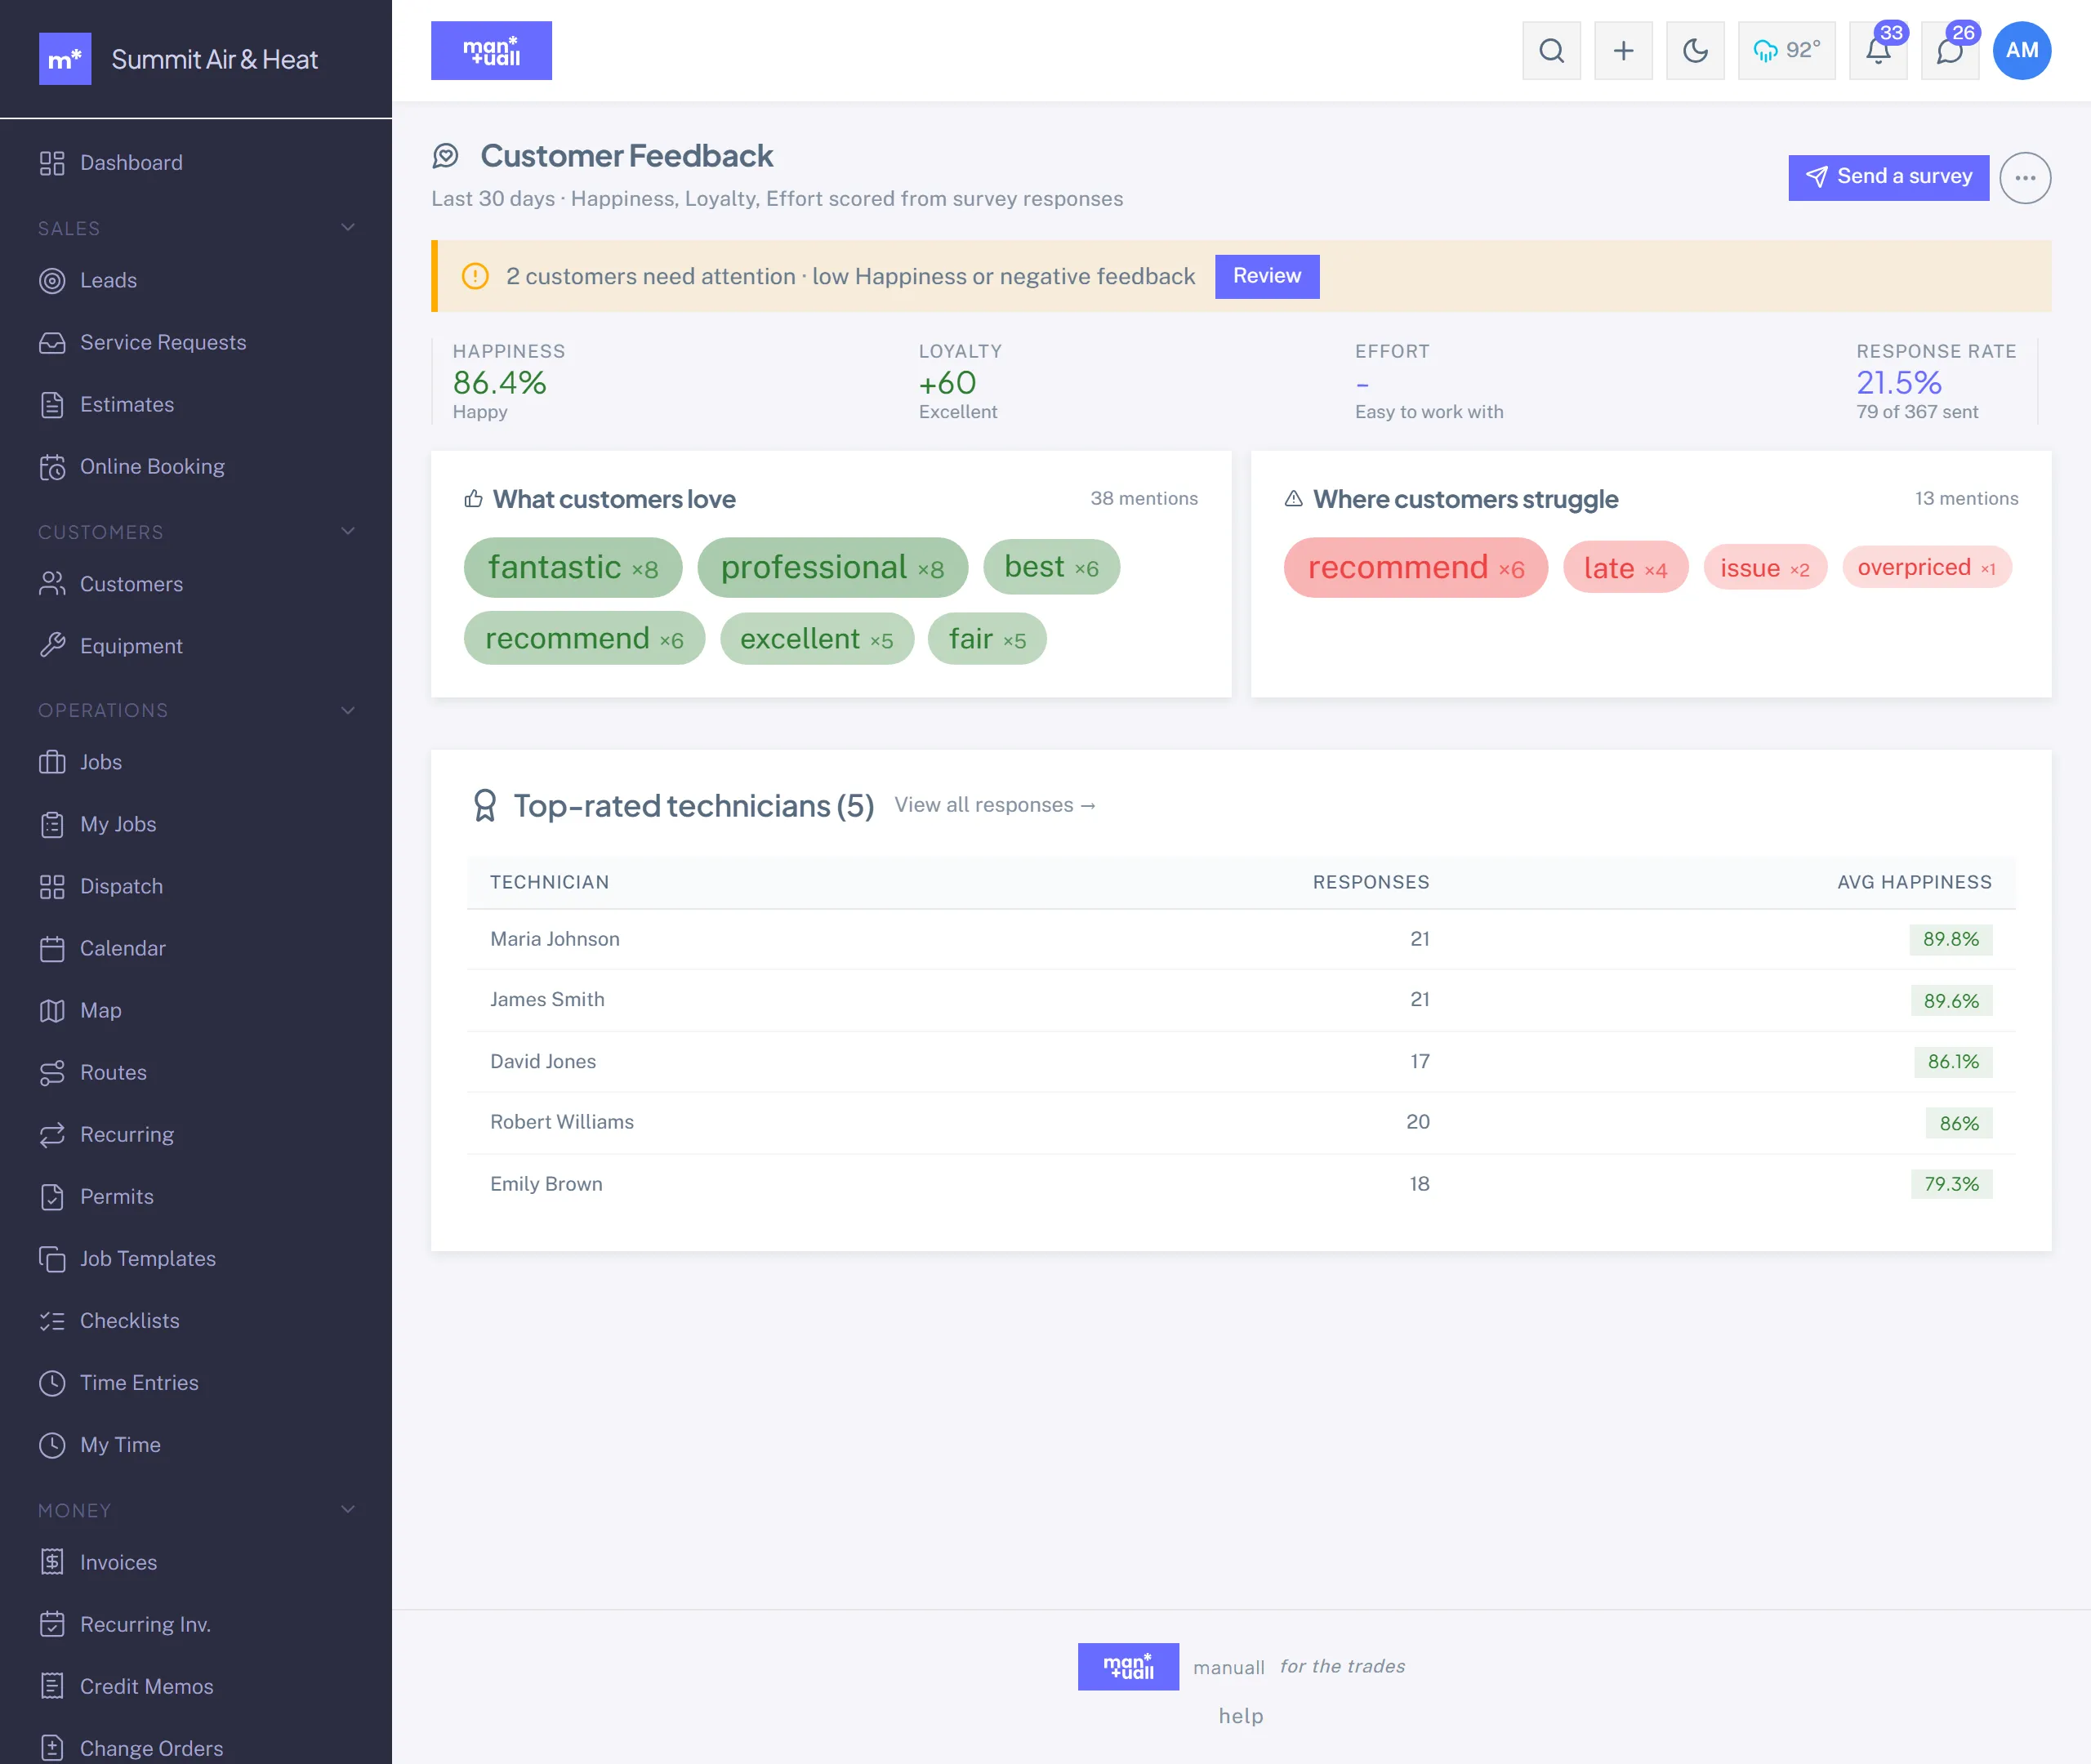The height and width of the screenshot is (1764, 2091).
Task: Click the Job Templates copy icon
Action: point(52,1259)
